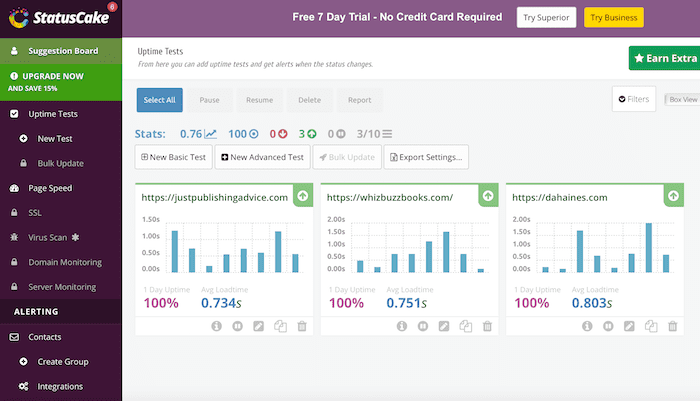
Task: Click the paused tests count in Stats
Action: pos(342,134)
